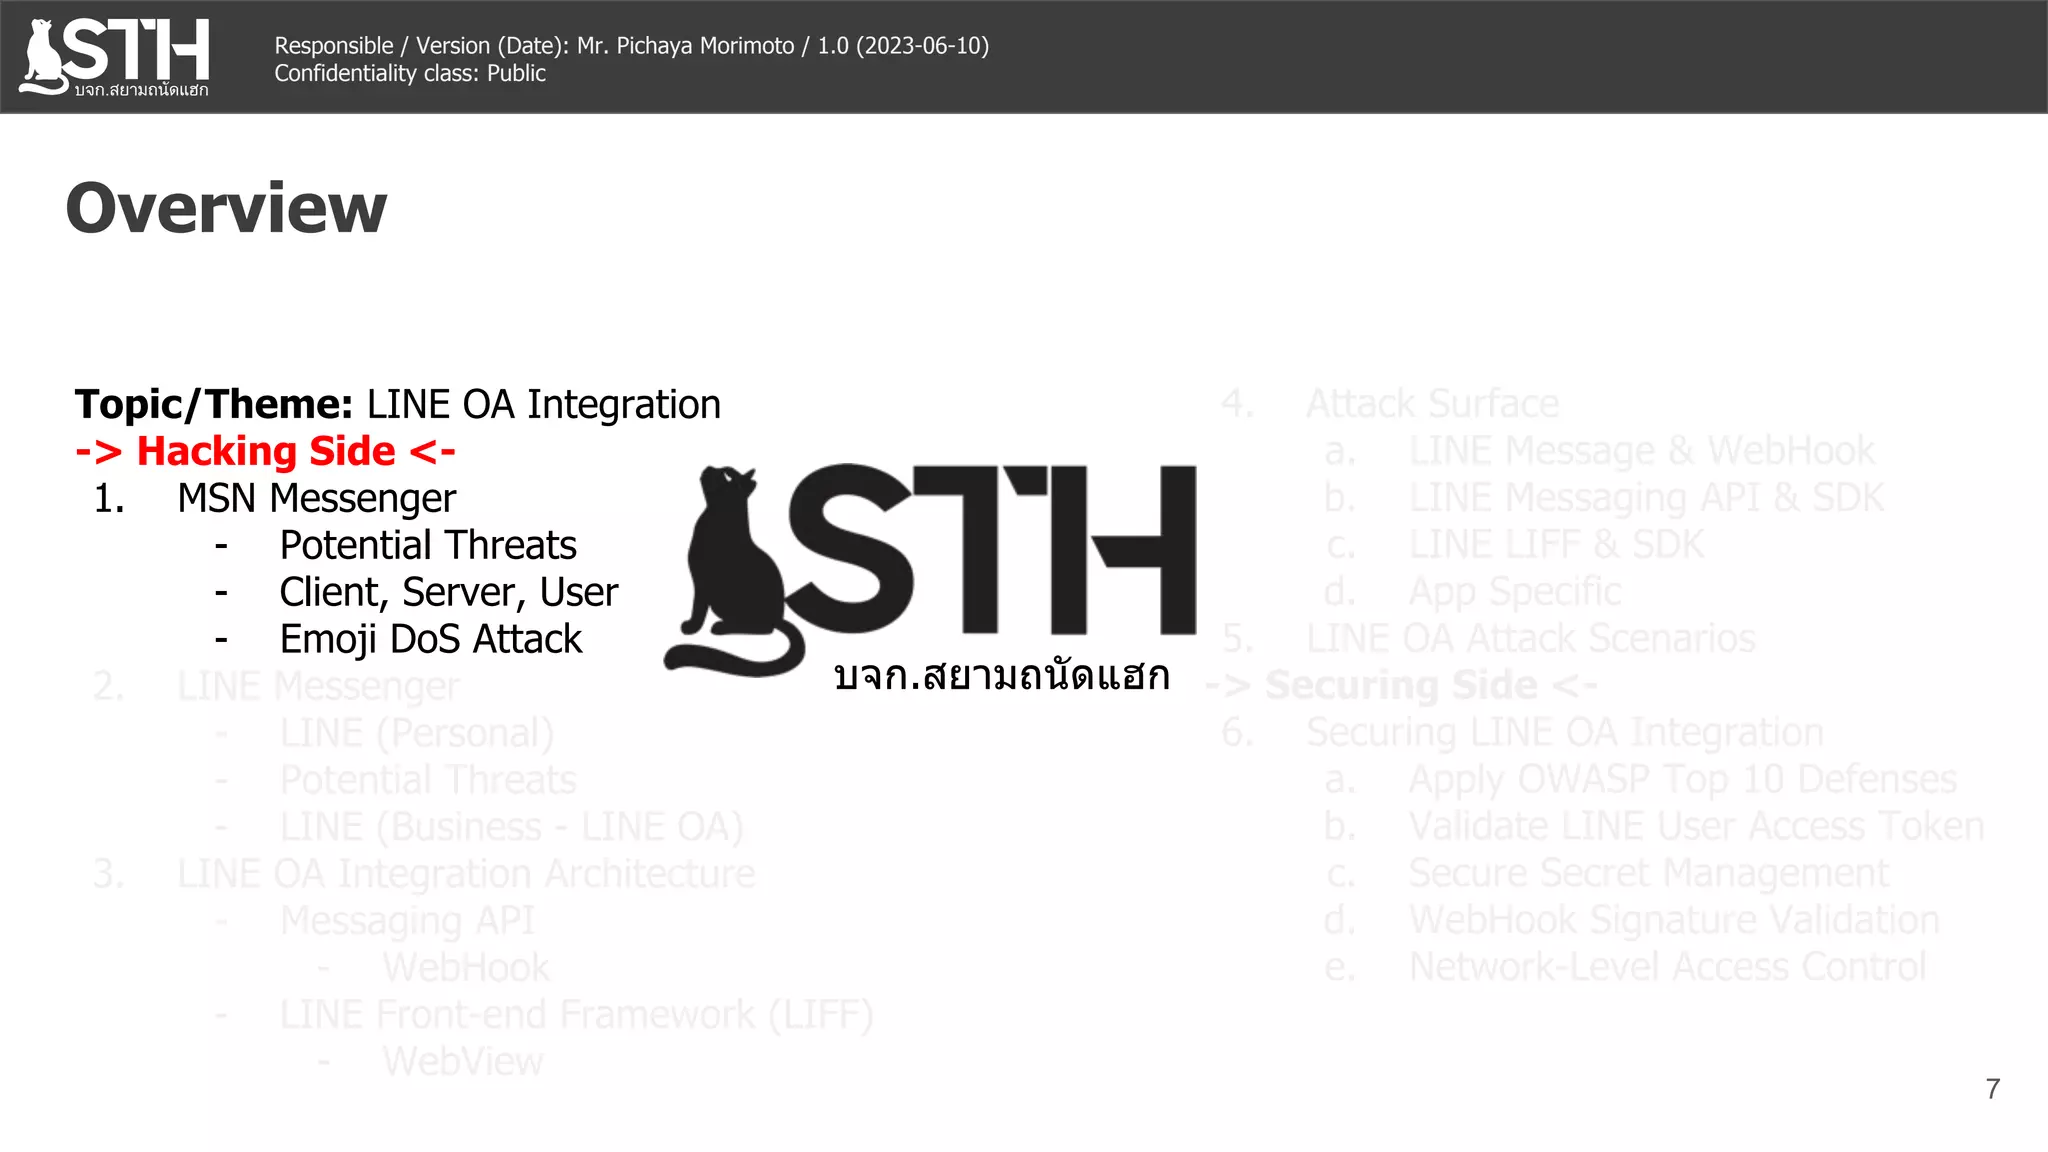Select the 'MSN Messenger' list item
2048x1152 pixels.
[316, 498]
